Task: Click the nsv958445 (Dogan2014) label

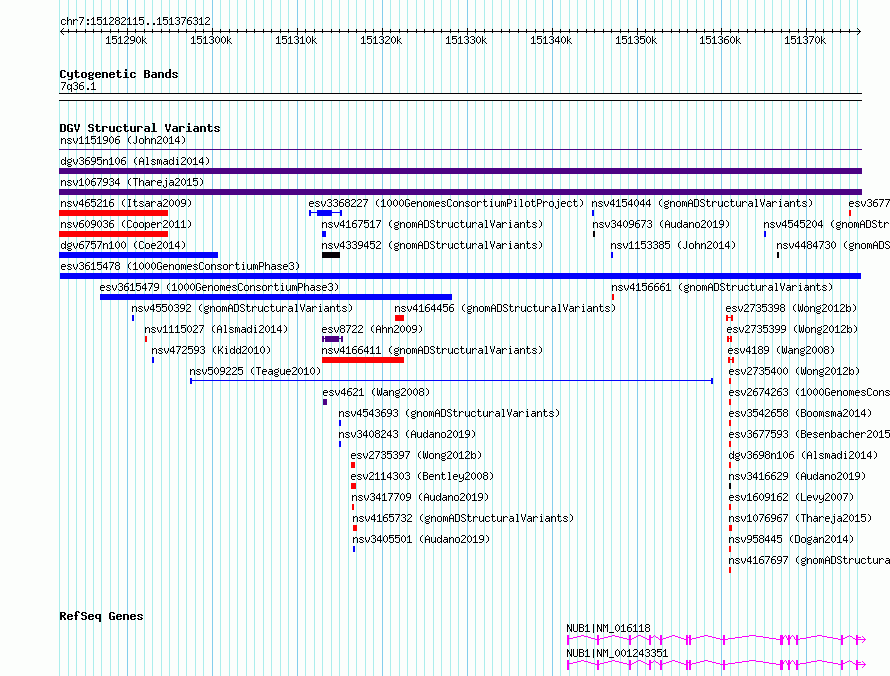Action: pyautogui.click(x=791, y=539)
